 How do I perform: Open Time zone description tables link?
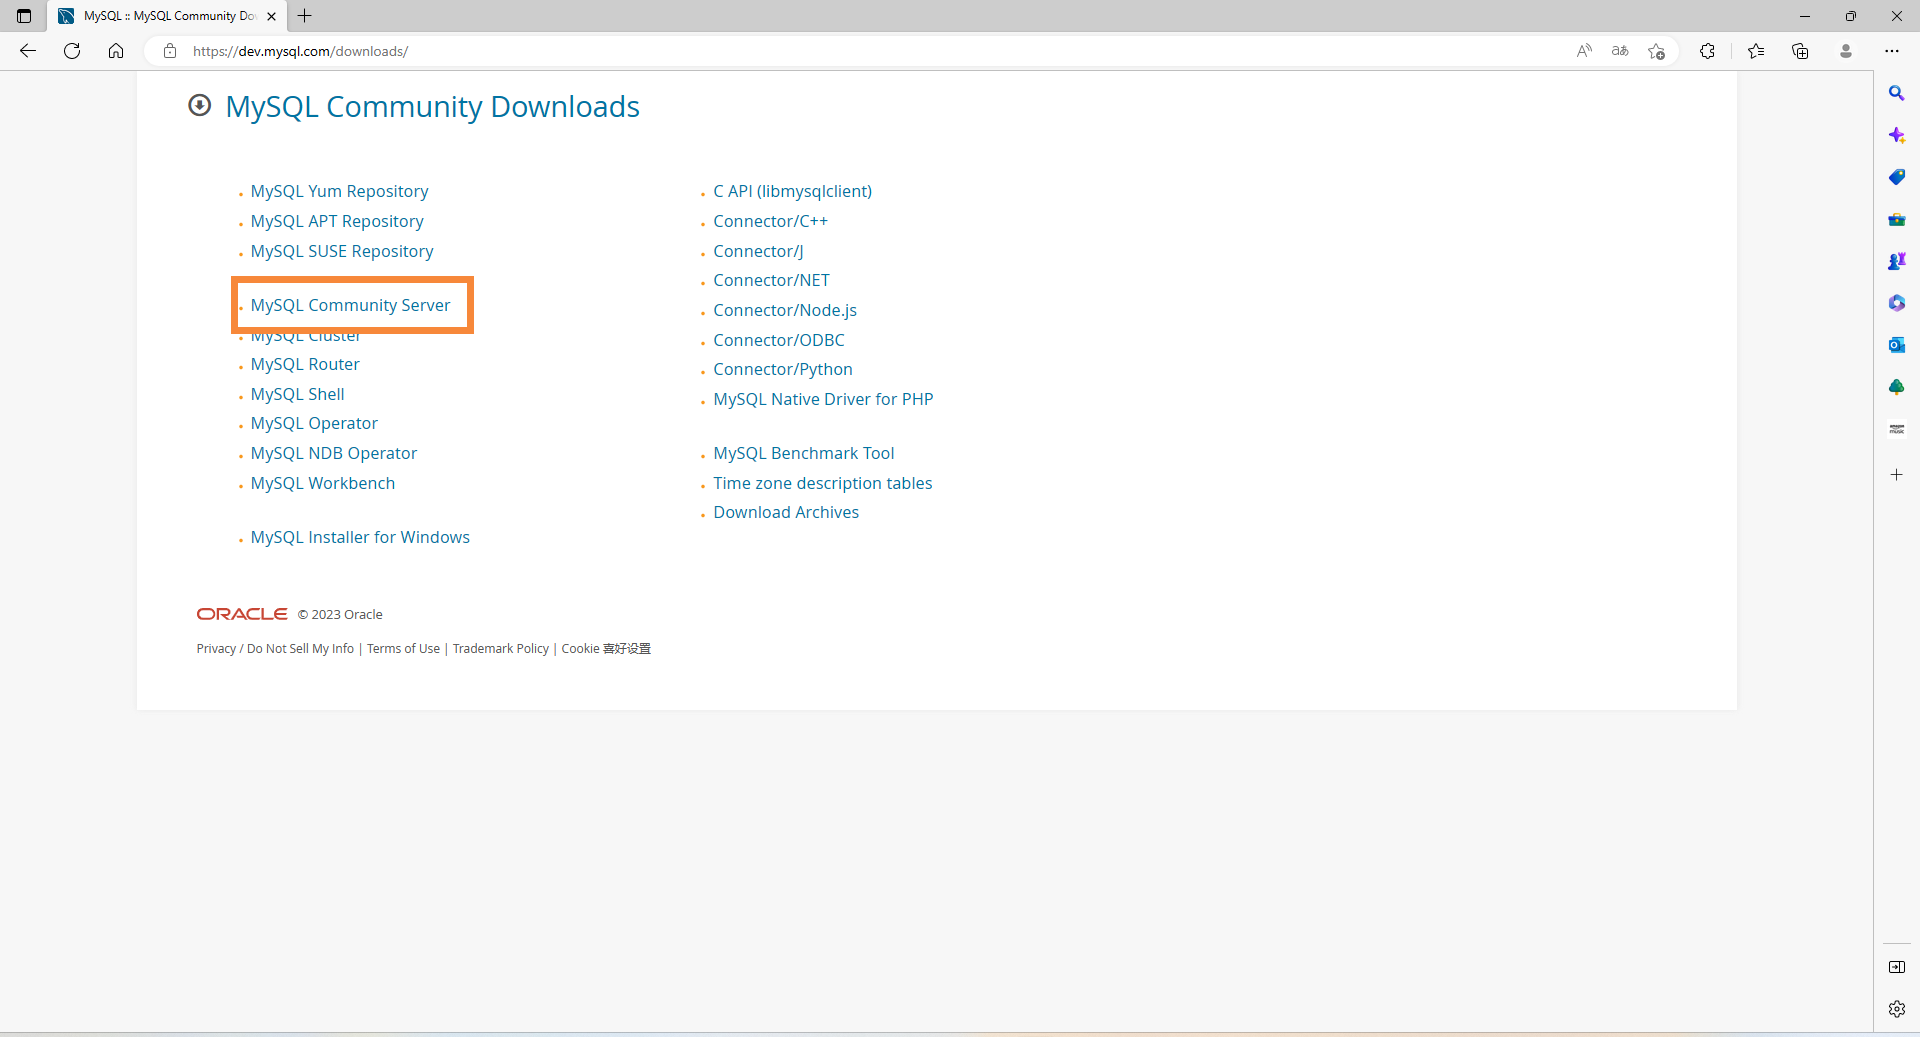(x=823, y=483)
